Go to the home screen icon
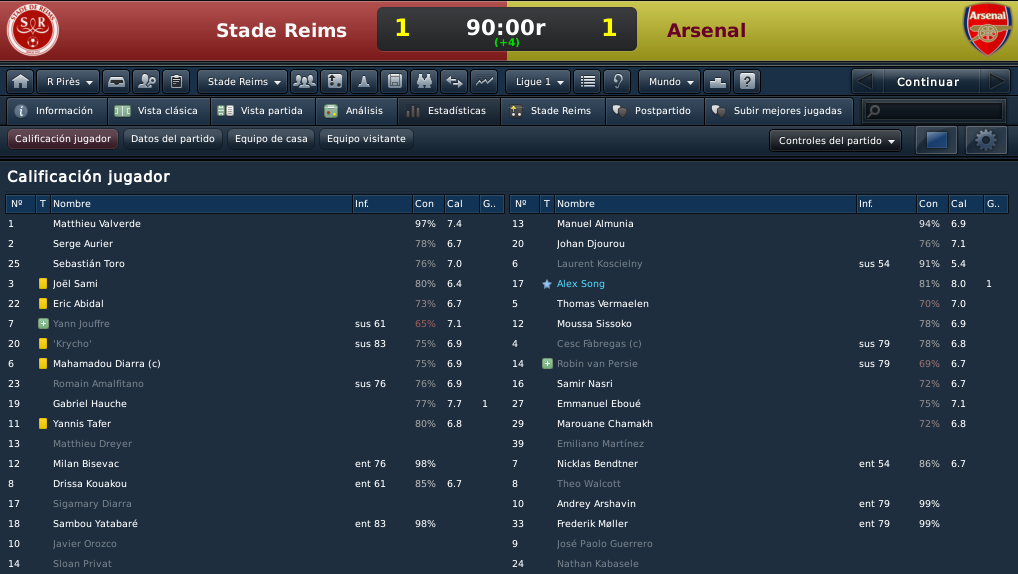Image resolution: width=1018 pixels, height=574 pixels. click(20, 82)
